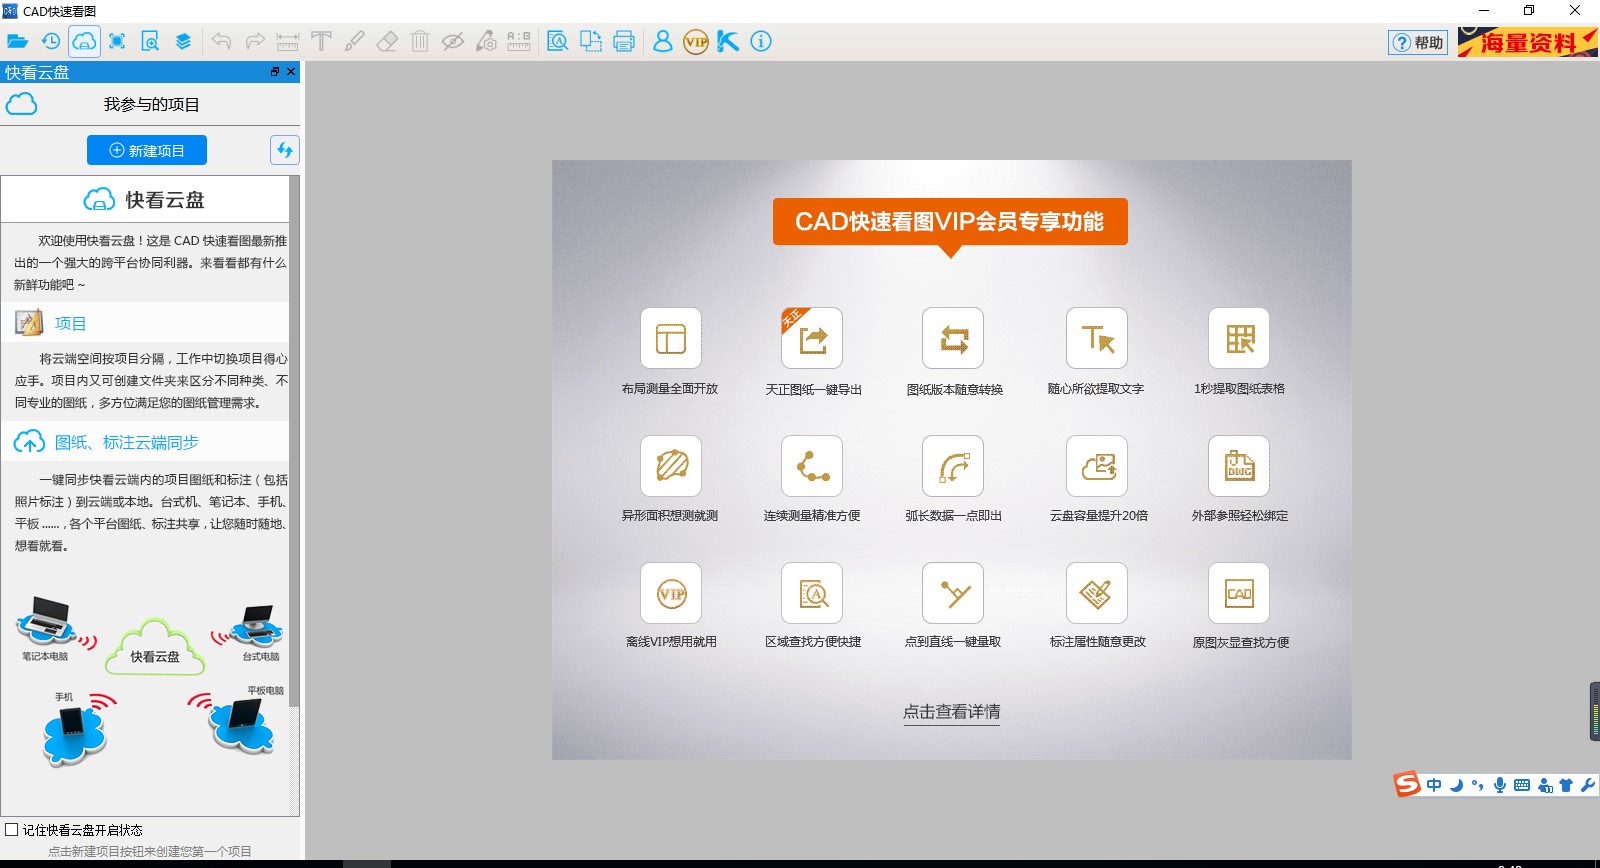Click the print icon in toolbar
1600x868 pixels.
pos(624,42)
